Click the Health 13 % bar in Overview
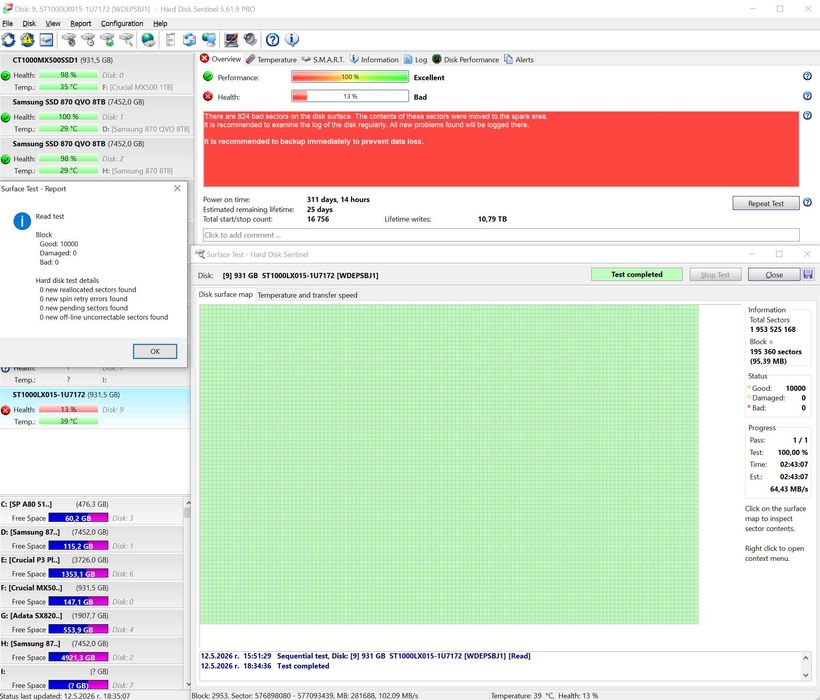 (350, 96)
